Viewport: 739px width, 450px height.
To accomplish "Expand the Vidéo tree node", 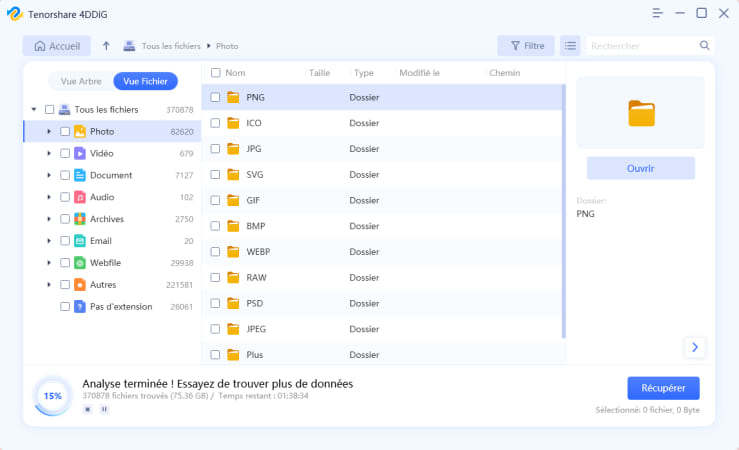I will (49, 153).
